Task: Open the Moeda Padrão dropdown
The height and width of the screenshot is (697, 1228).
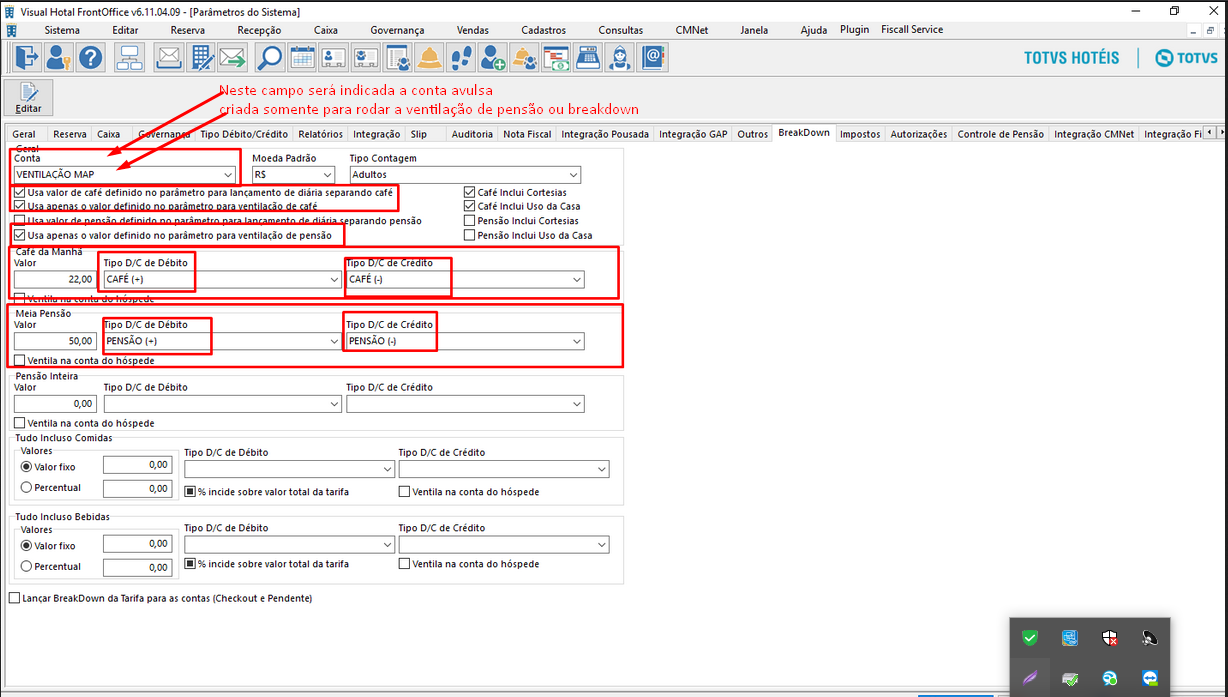Action: (292, 174)
